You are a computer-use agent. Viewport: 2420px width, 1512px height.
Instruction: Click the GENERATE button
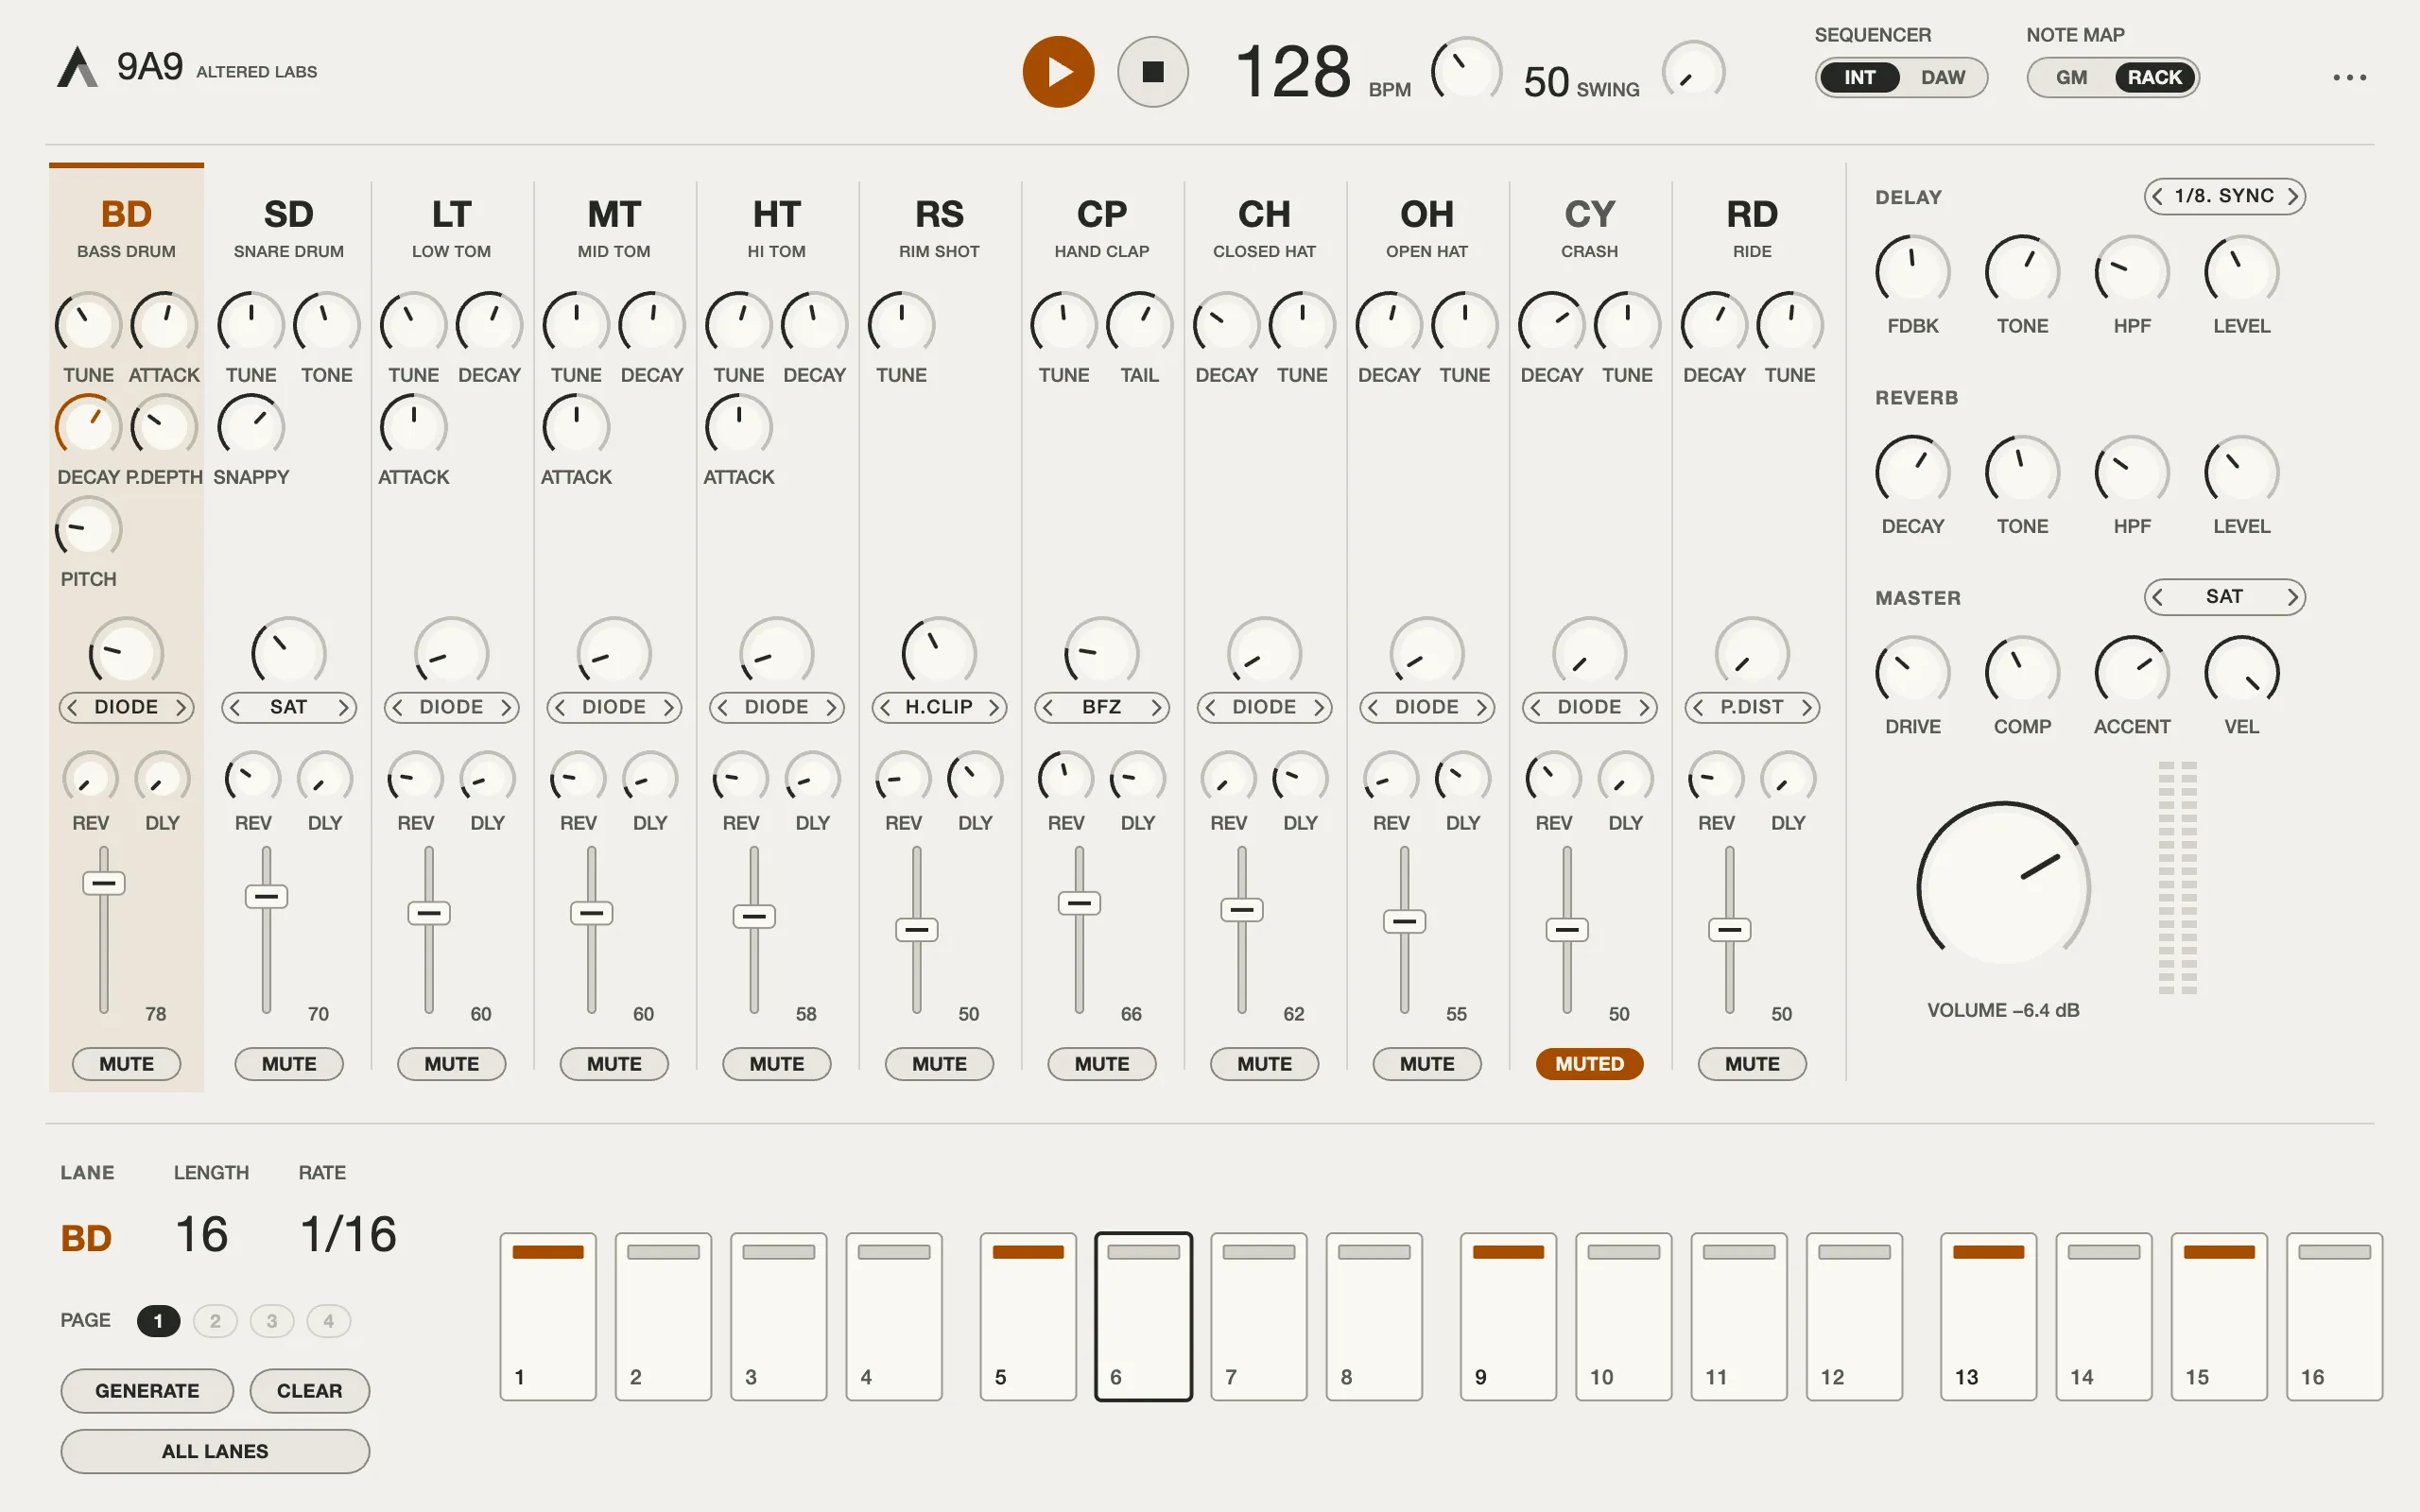[147, 1390]
